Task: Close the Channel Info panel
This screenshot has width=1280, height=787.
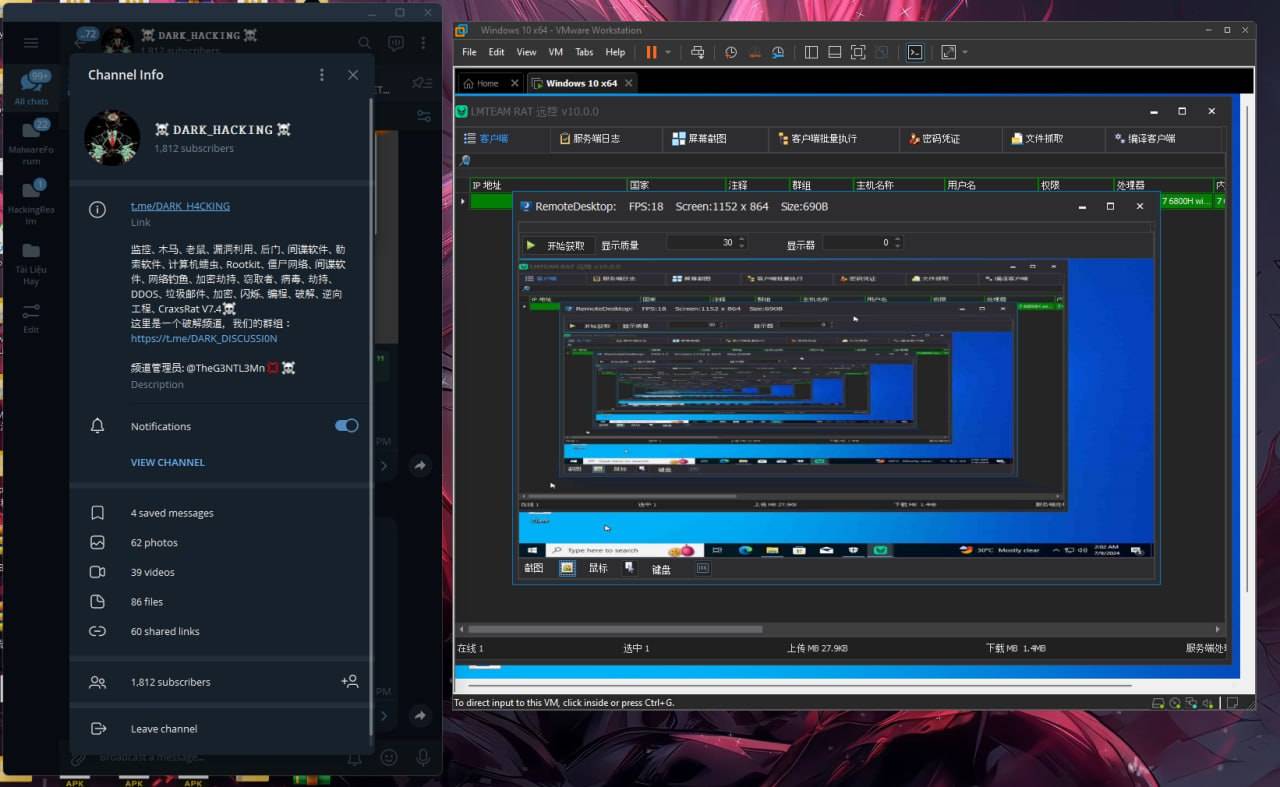Action: coord(353,75)
